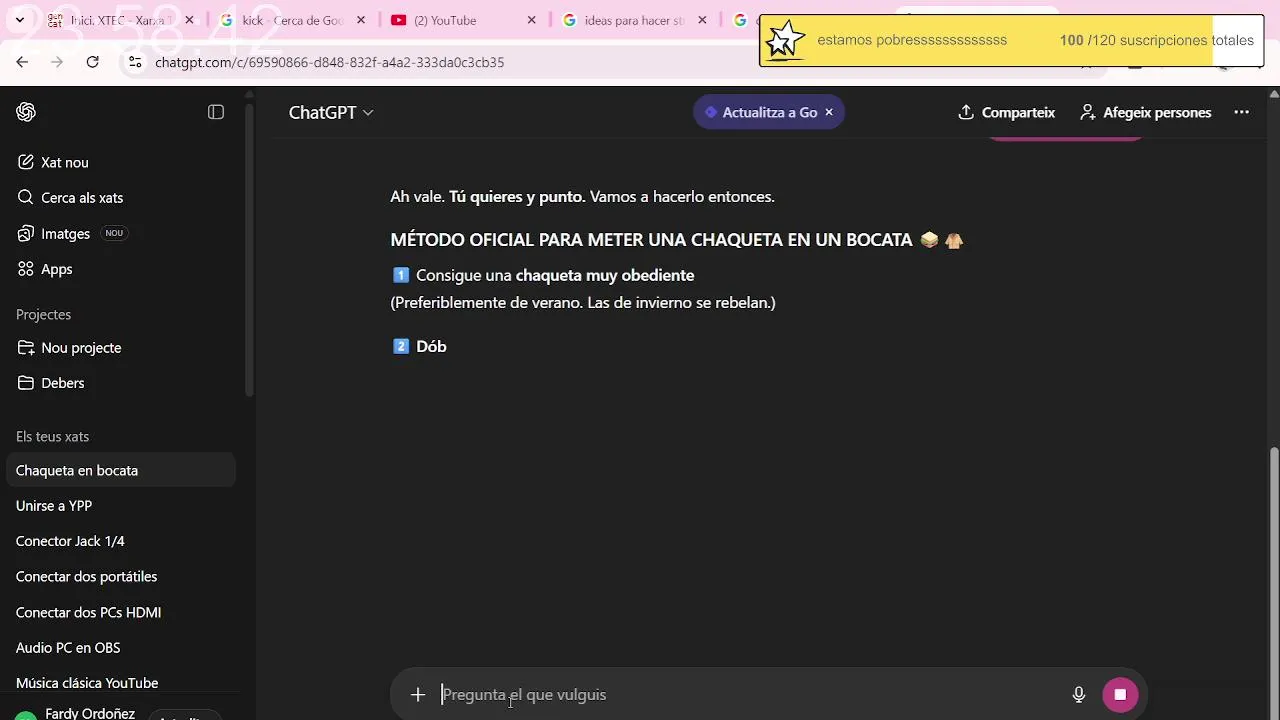Open the three-dot more options menu
This screenshot has height=720, width=1280.
(1242, 112)
